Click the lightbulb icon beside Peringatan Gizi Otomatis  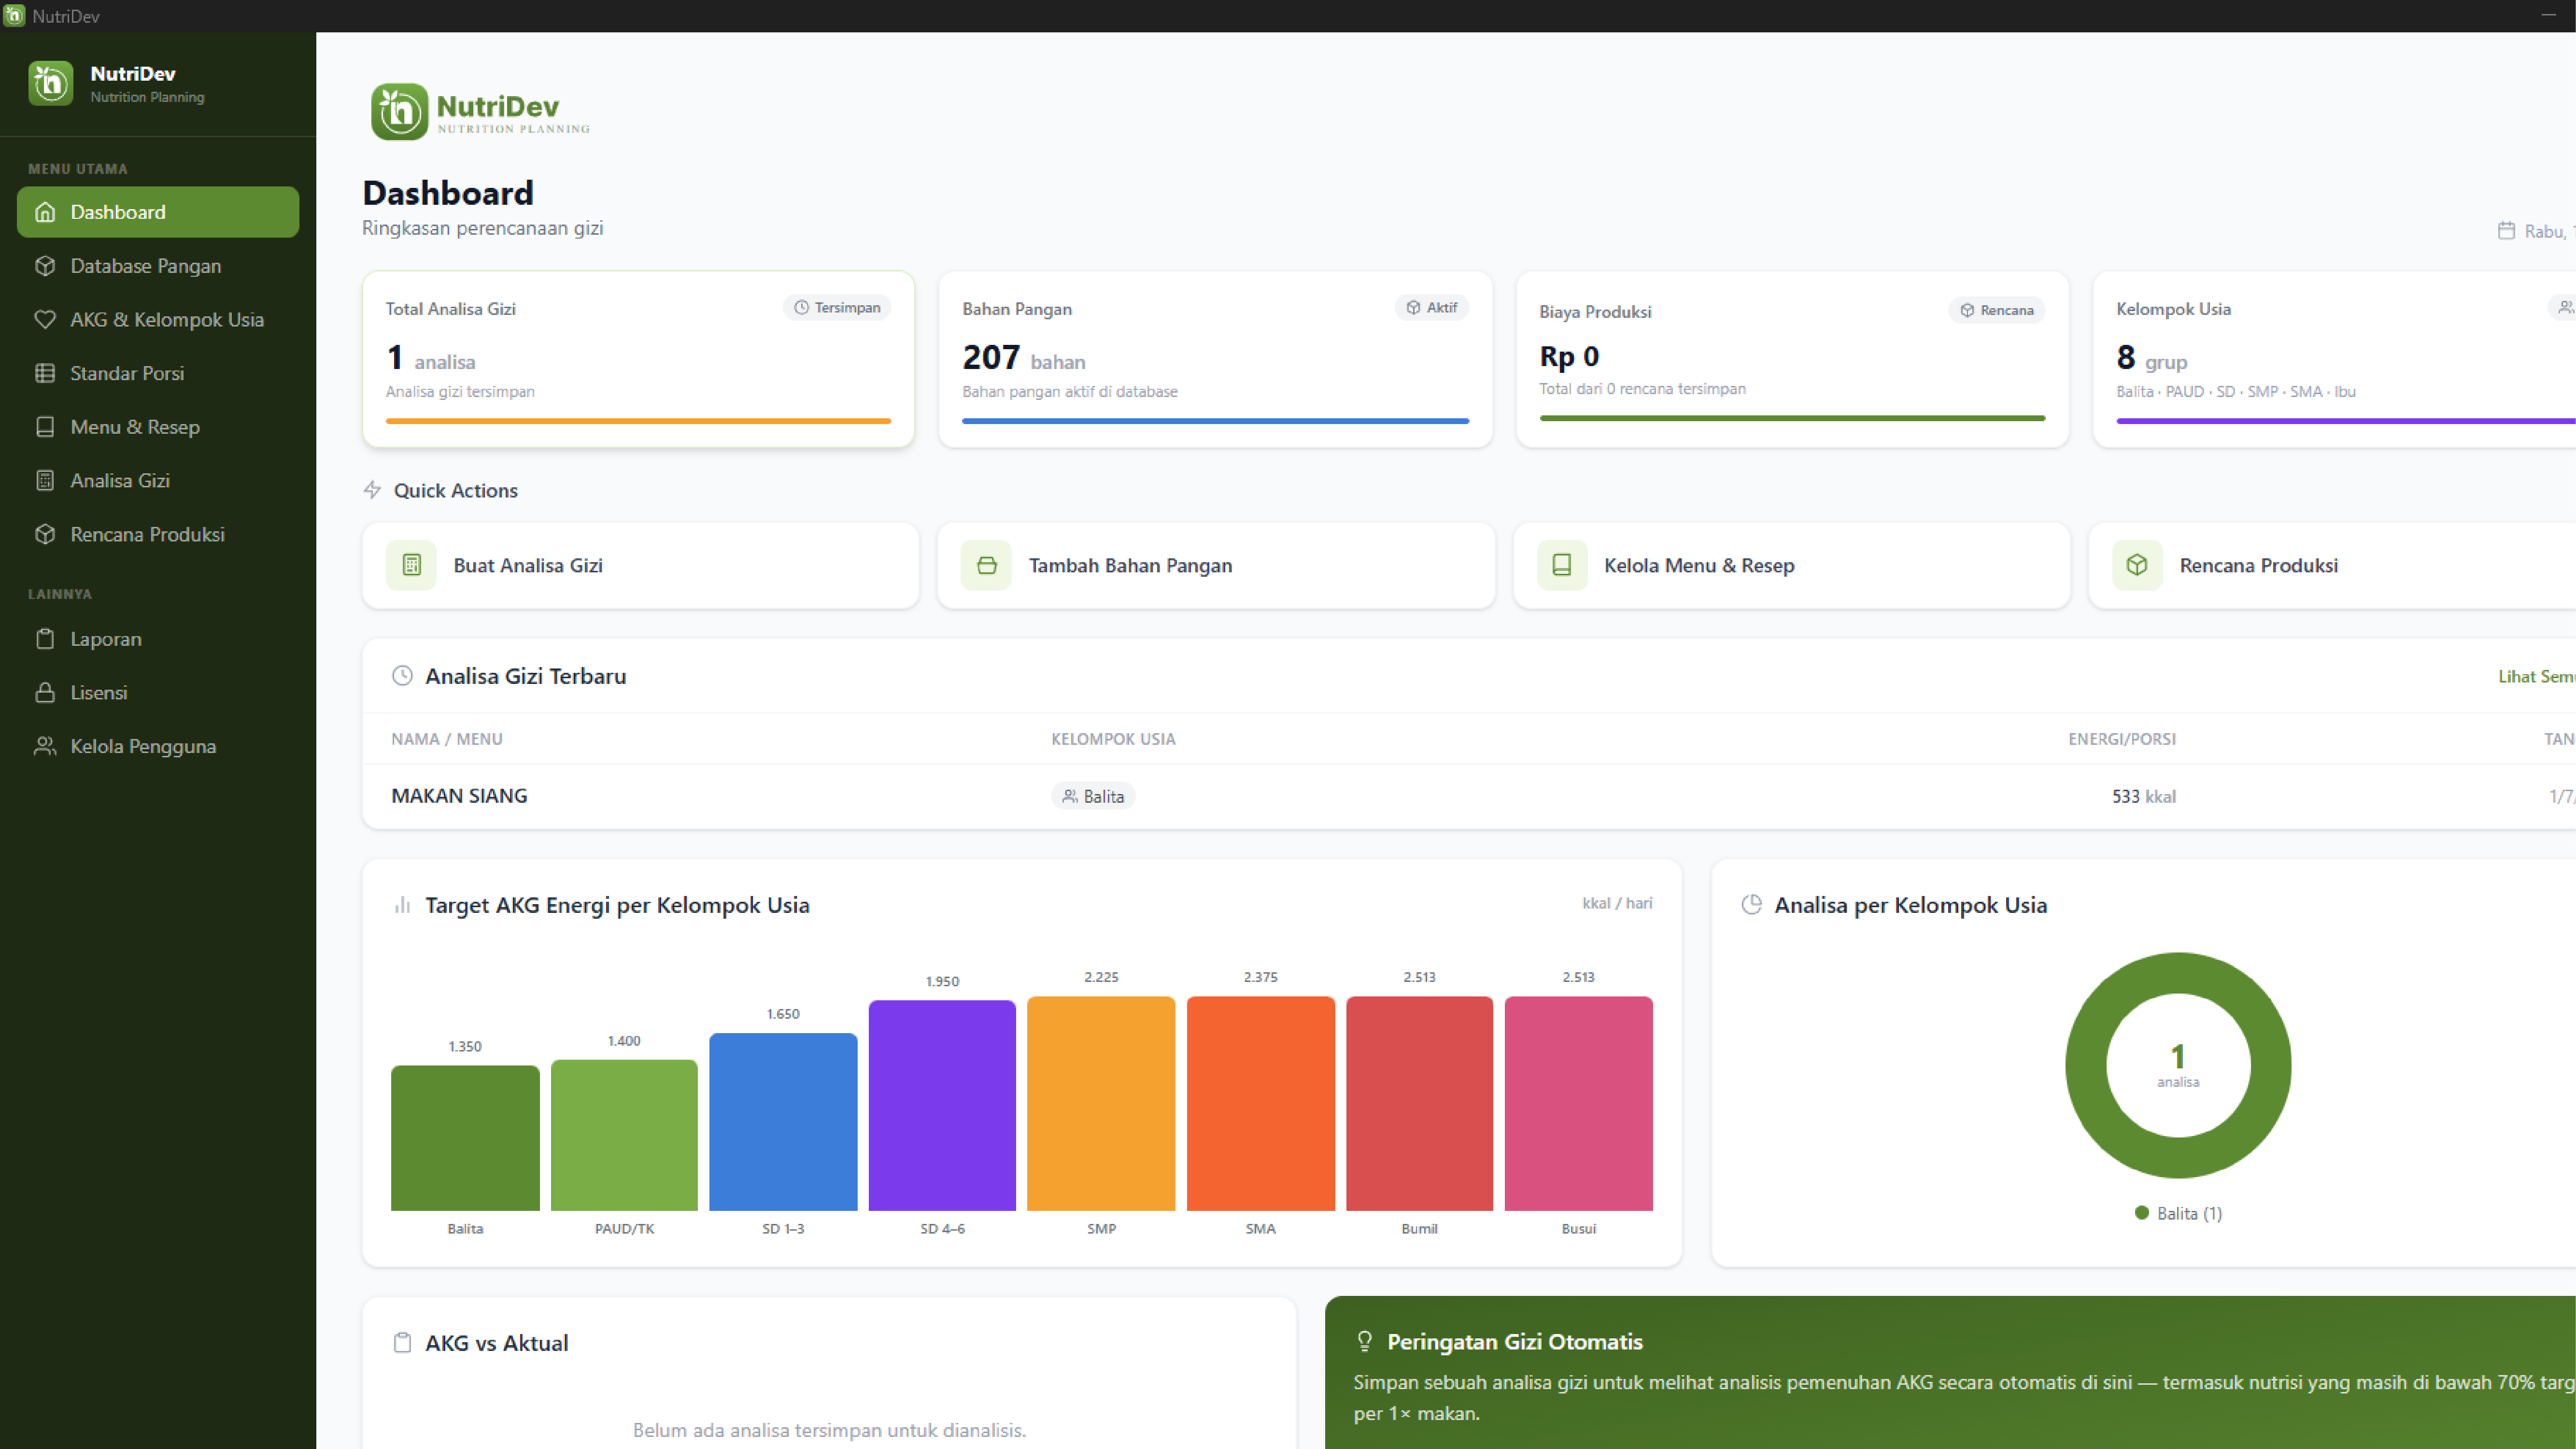1364,1342
